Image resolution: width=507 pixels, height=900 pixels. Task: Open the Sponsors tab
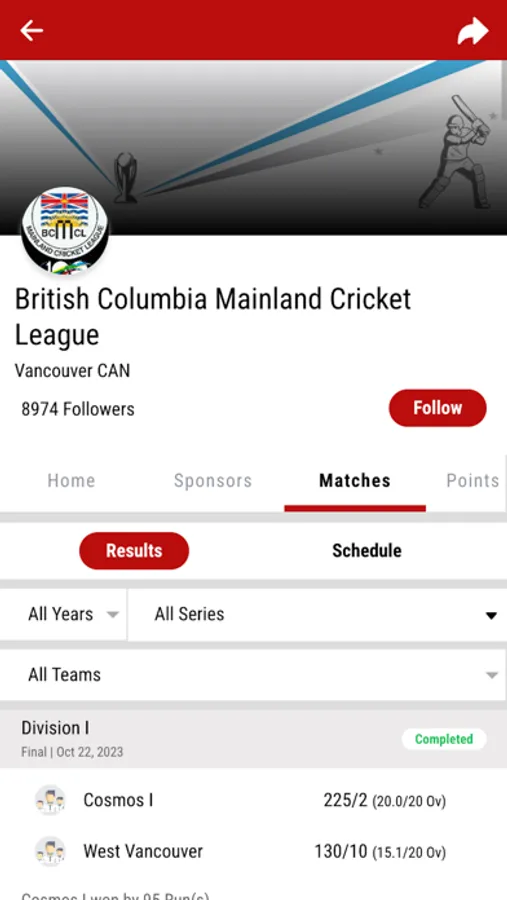click(213, 480)
